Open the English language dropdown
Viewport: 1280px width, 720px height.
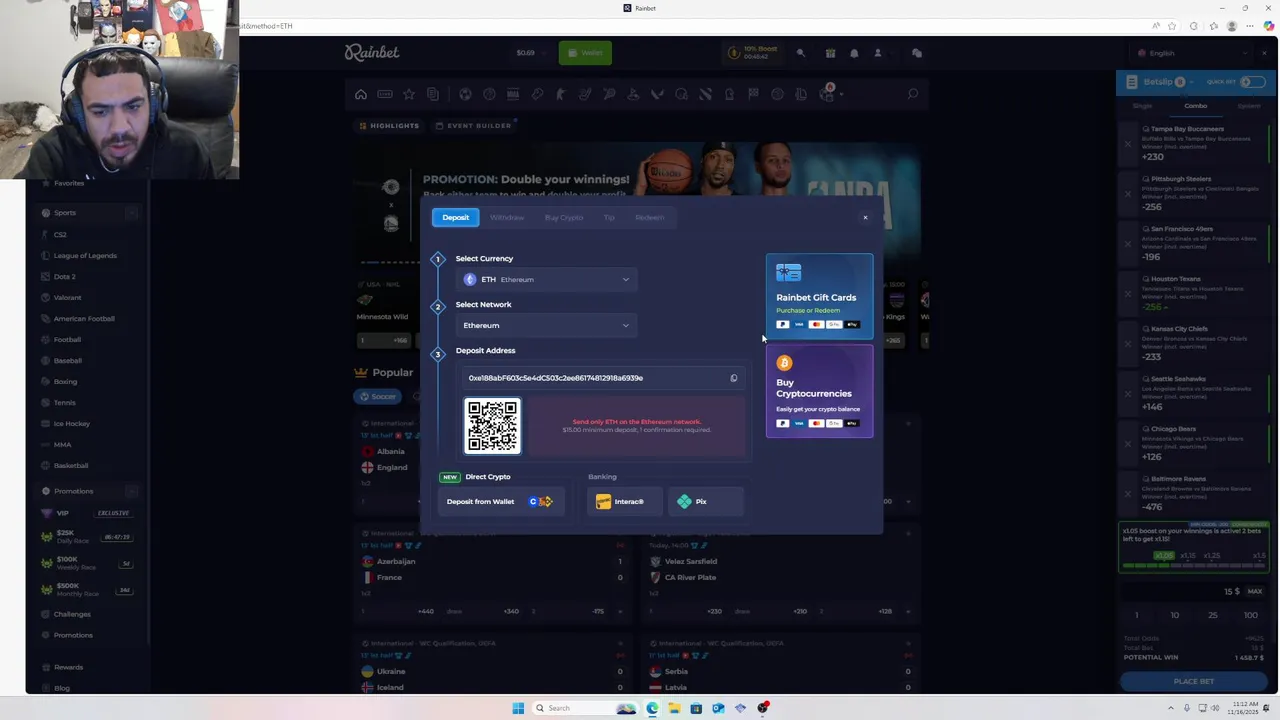[1193, 53]
